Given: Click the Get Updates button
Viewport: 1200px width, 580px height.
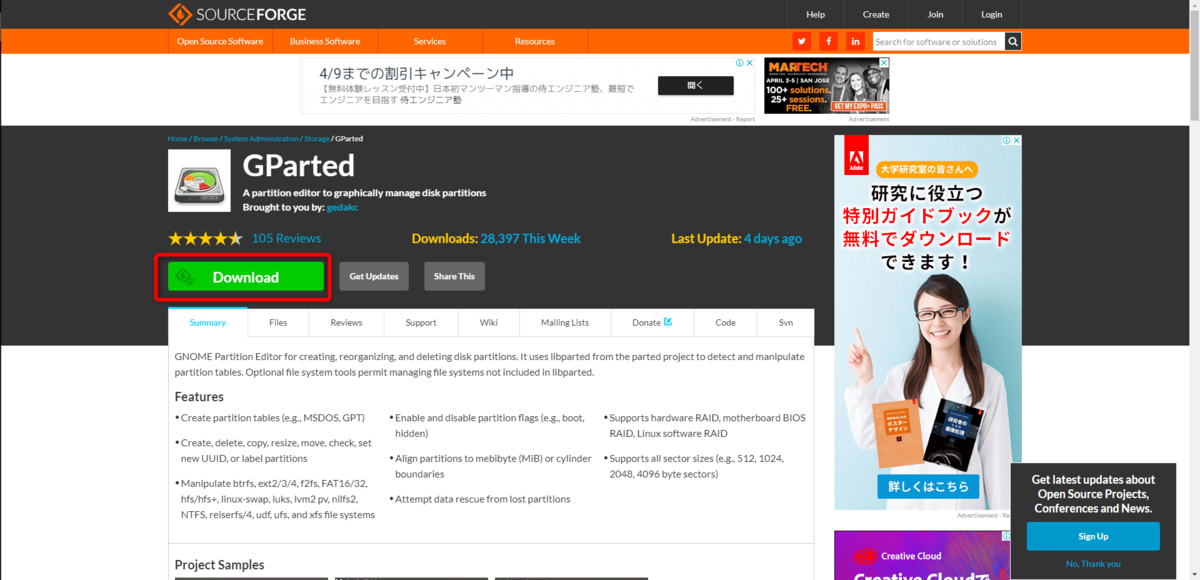Looking at the screenshot, I should 374,276.
